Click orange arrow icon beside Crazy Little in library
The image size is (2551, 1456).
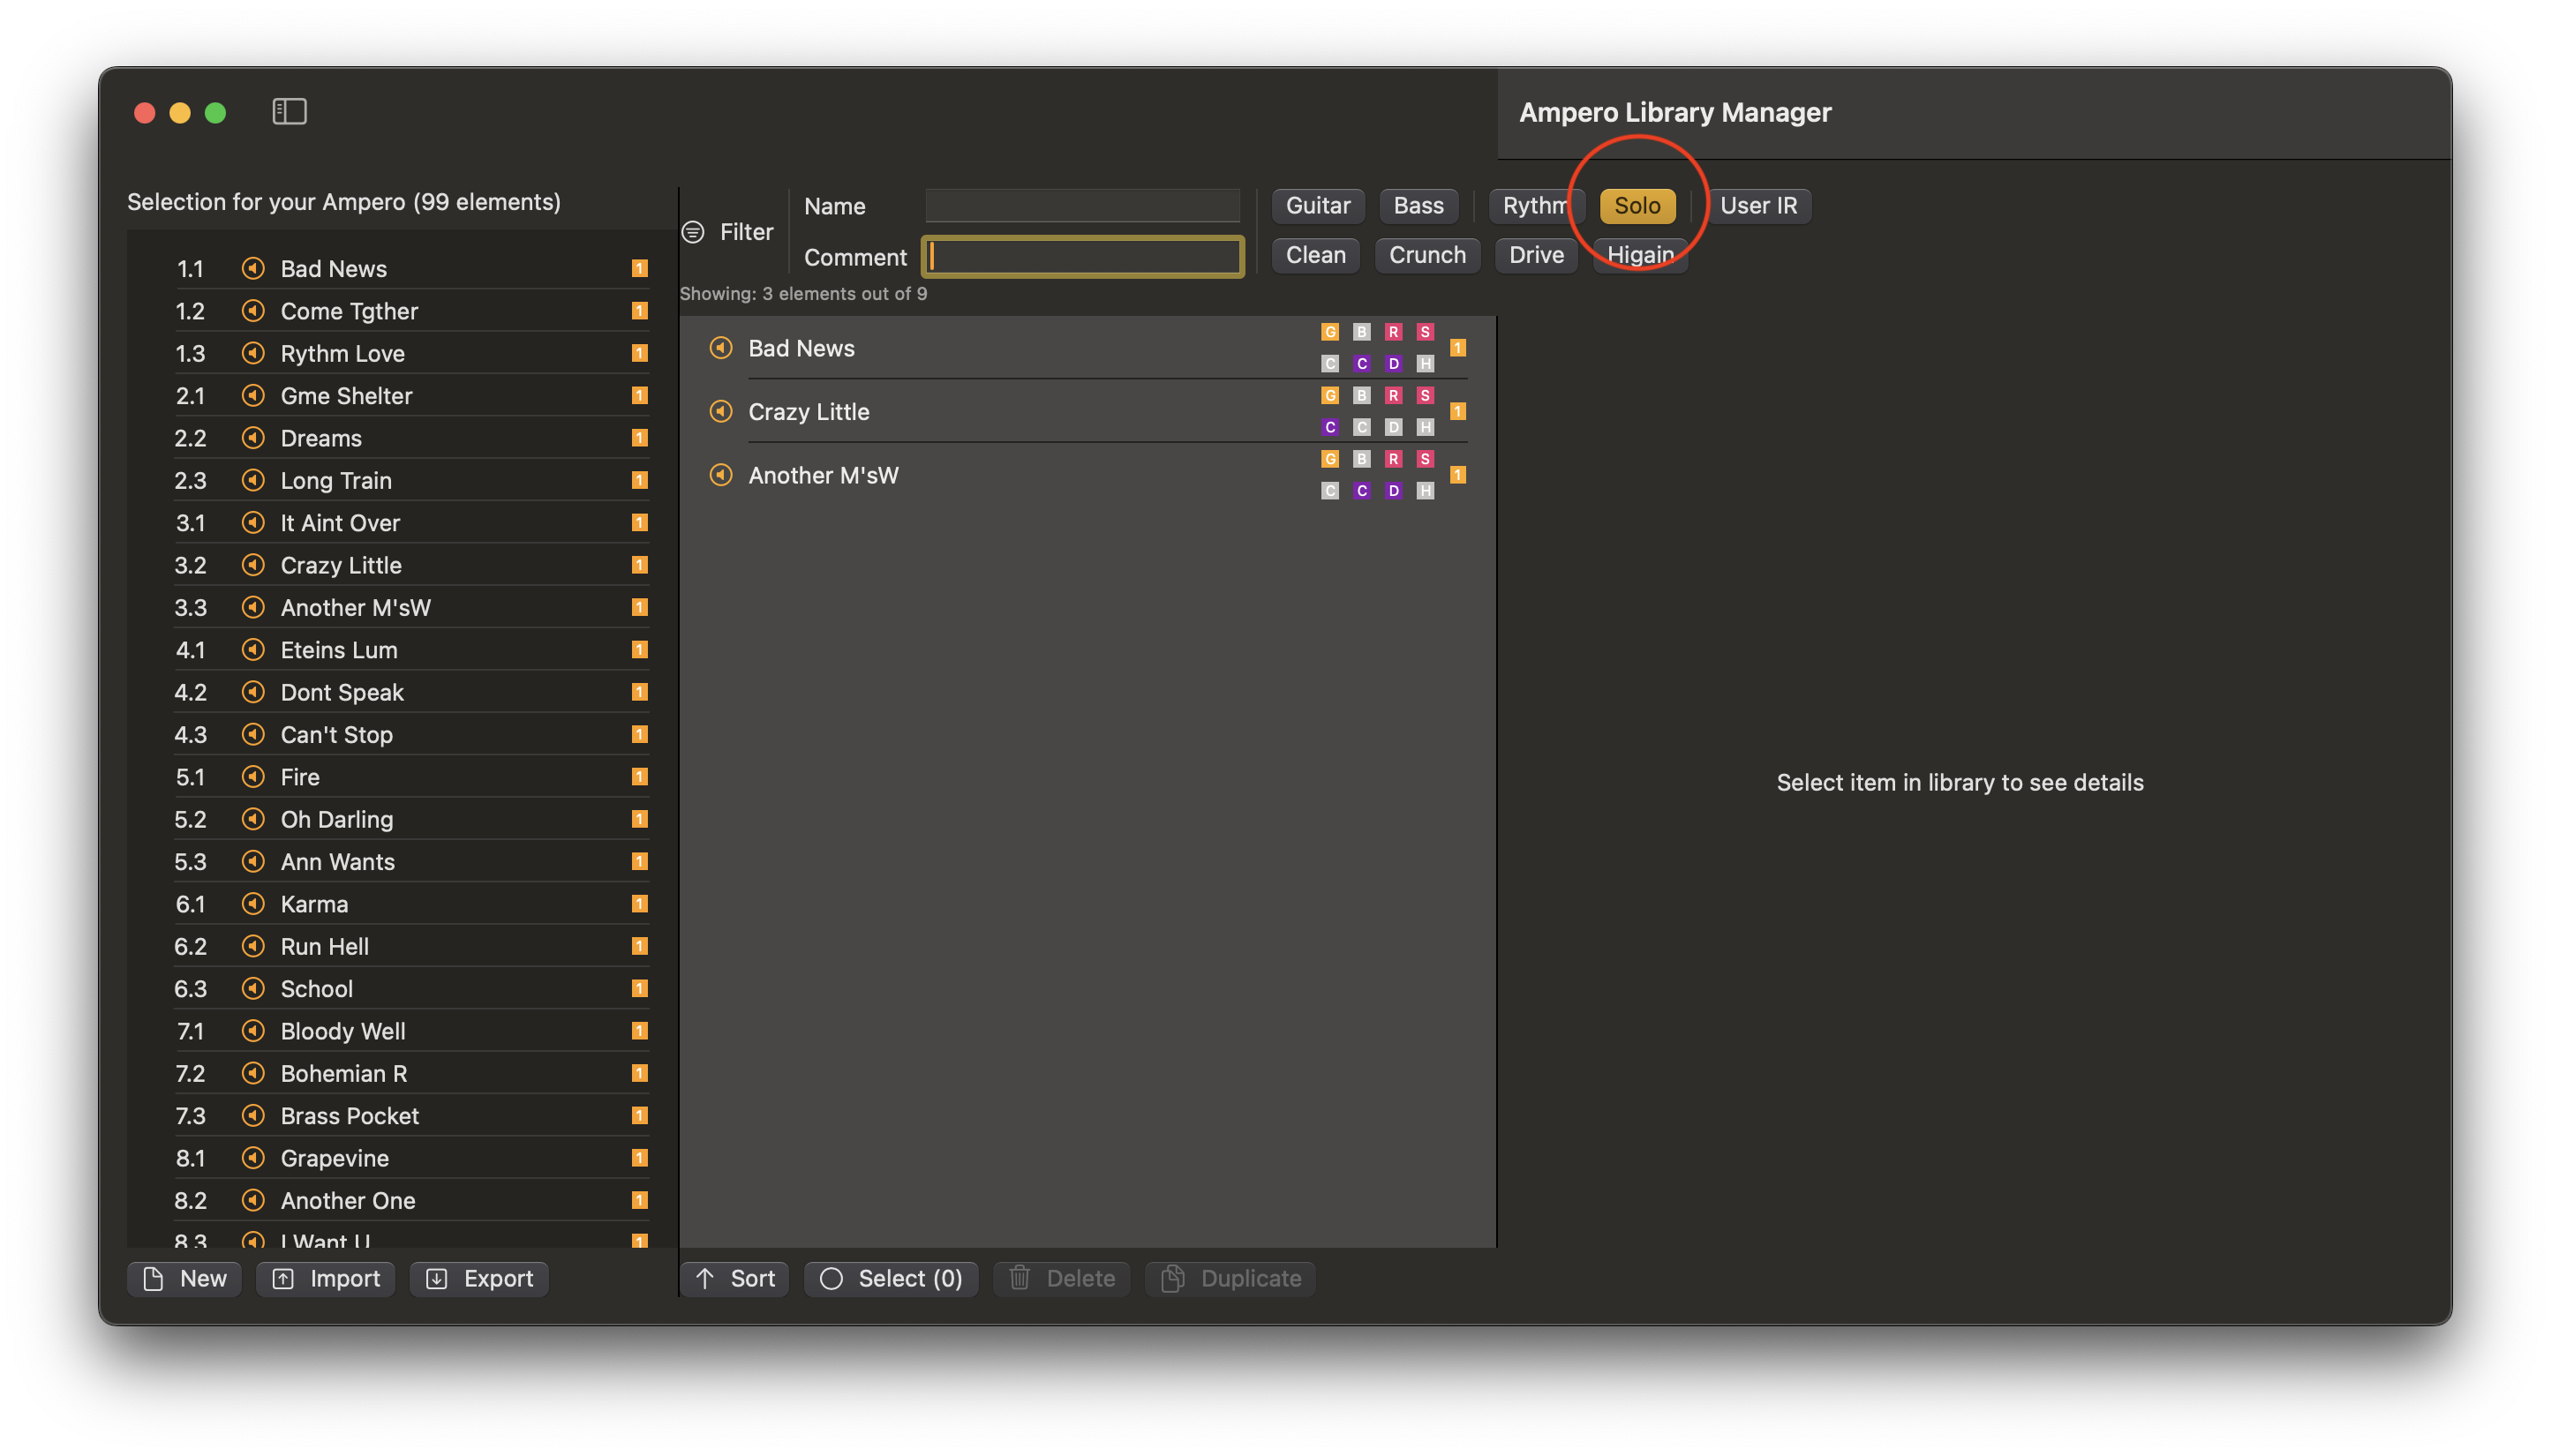tap(721, 411)
